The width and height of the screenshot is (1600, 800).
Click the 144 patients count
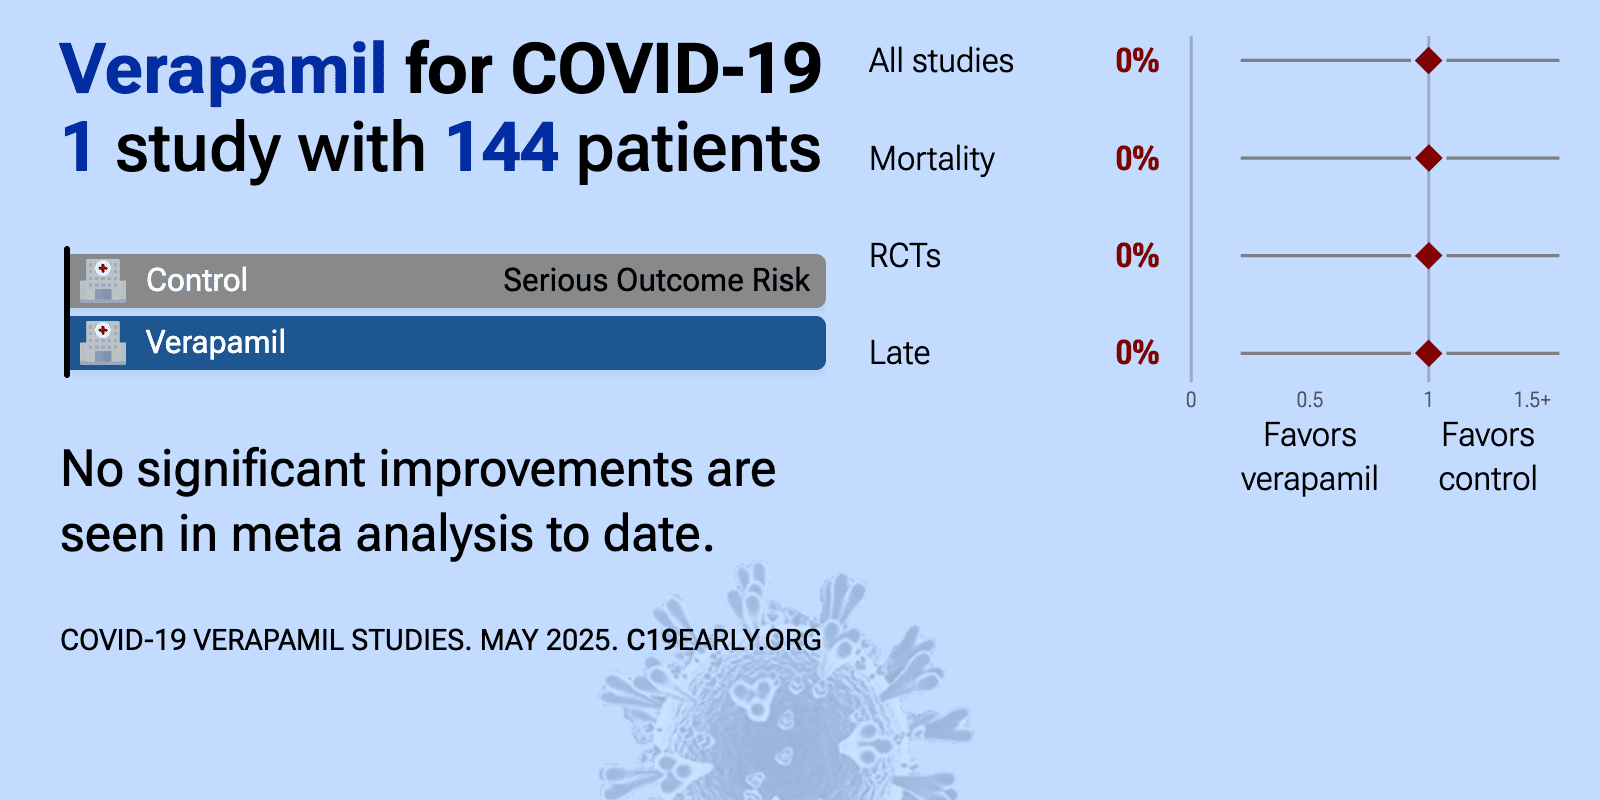pyautogui.click(x=501, y=148)
